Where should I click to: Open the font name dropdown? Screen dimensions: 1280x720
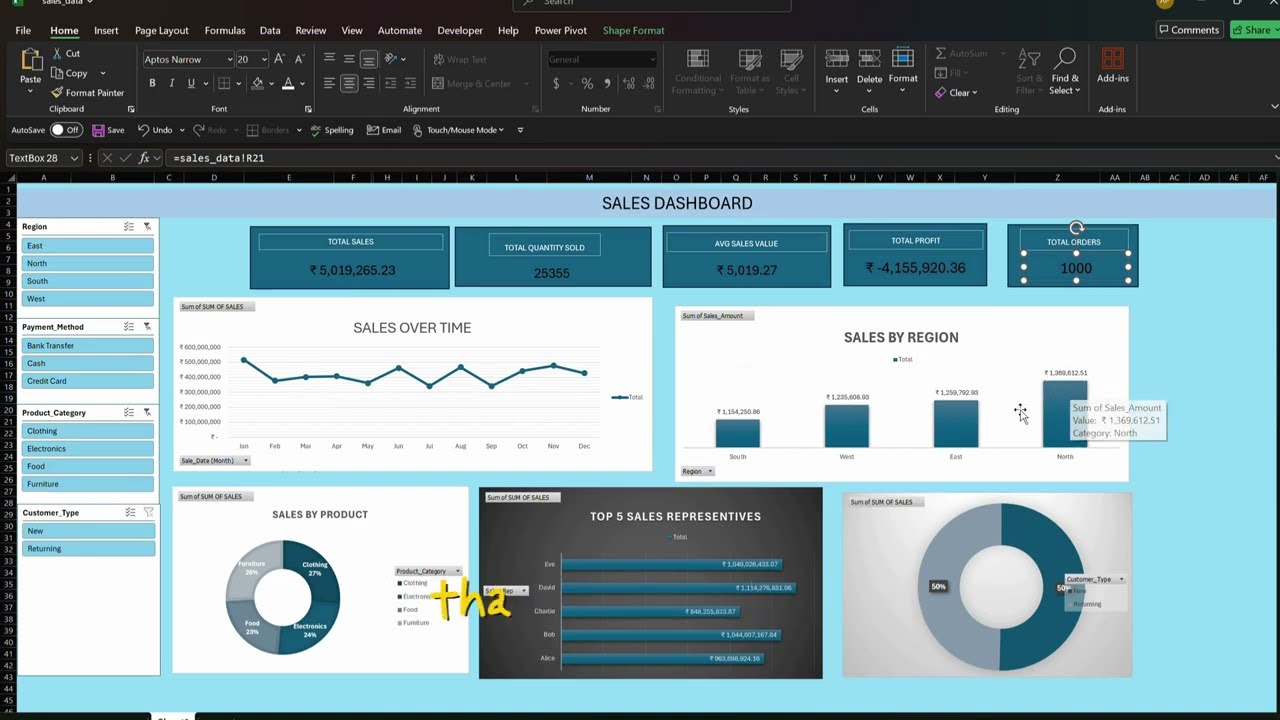tap(229, 59)
